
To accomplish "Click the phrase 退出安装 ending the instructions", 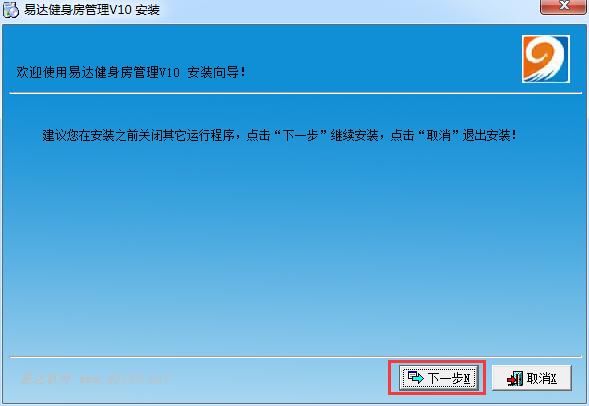I will [486, 135].
